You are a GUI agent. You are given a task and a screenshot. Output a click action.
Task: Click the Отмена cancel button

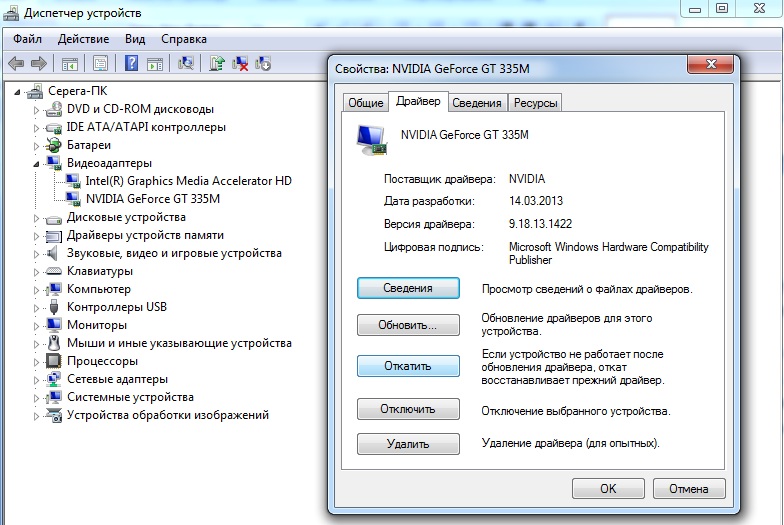pos(689,488)
